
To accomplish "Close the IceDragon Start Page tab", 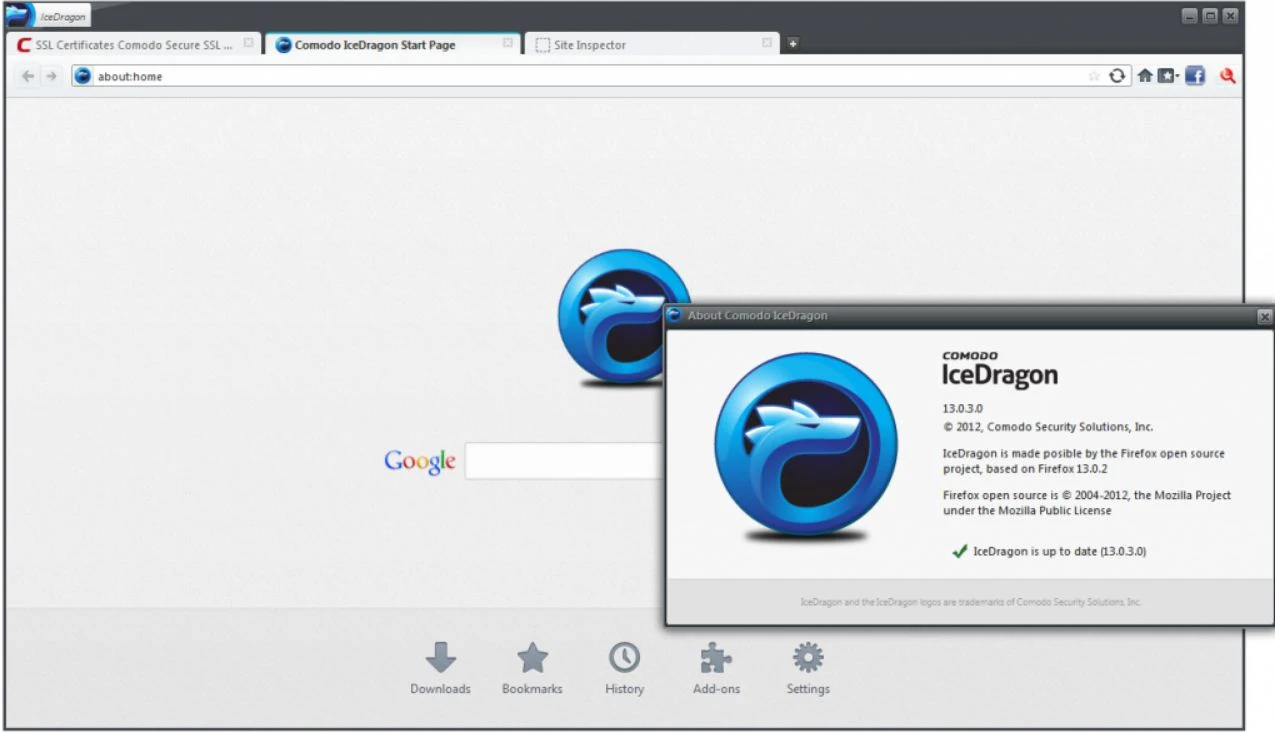I will (508, 44).
